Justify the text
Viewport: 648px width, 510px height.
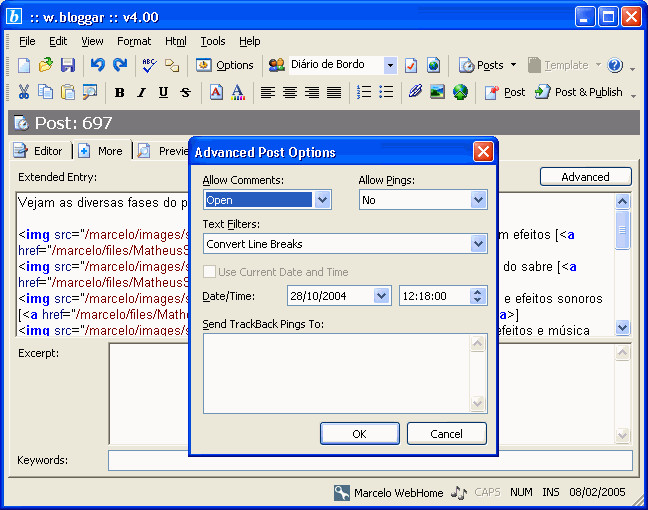pos(334,92)
